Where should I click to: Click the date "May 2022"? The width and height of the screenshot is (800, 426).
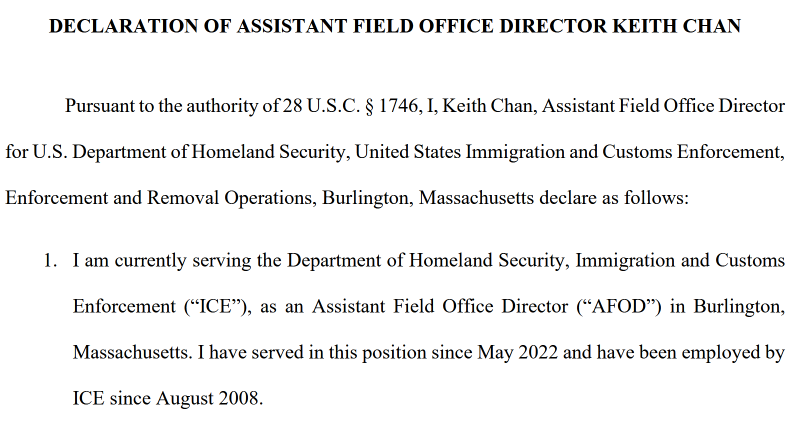[517, 353]
